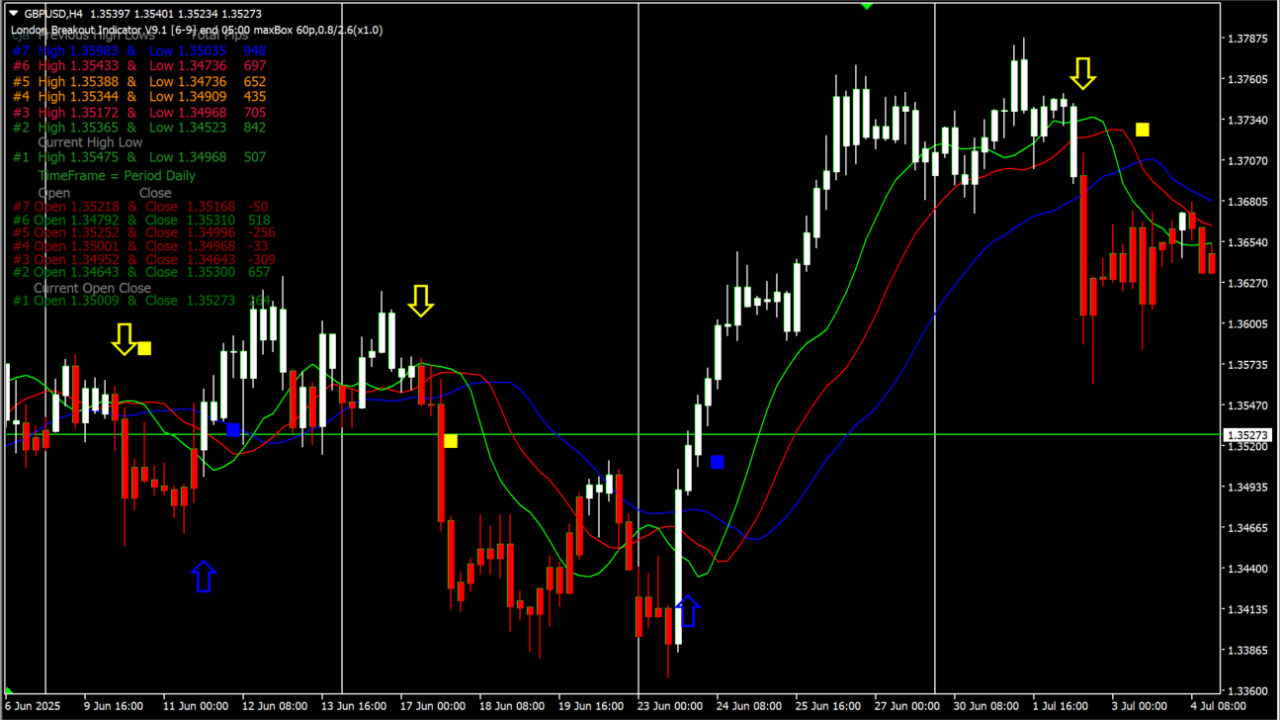This screenshot has width=1280, height=720.
Task: Expand the triangle next to GBPUSD,H4 title
Action: (x=13, y=14)
